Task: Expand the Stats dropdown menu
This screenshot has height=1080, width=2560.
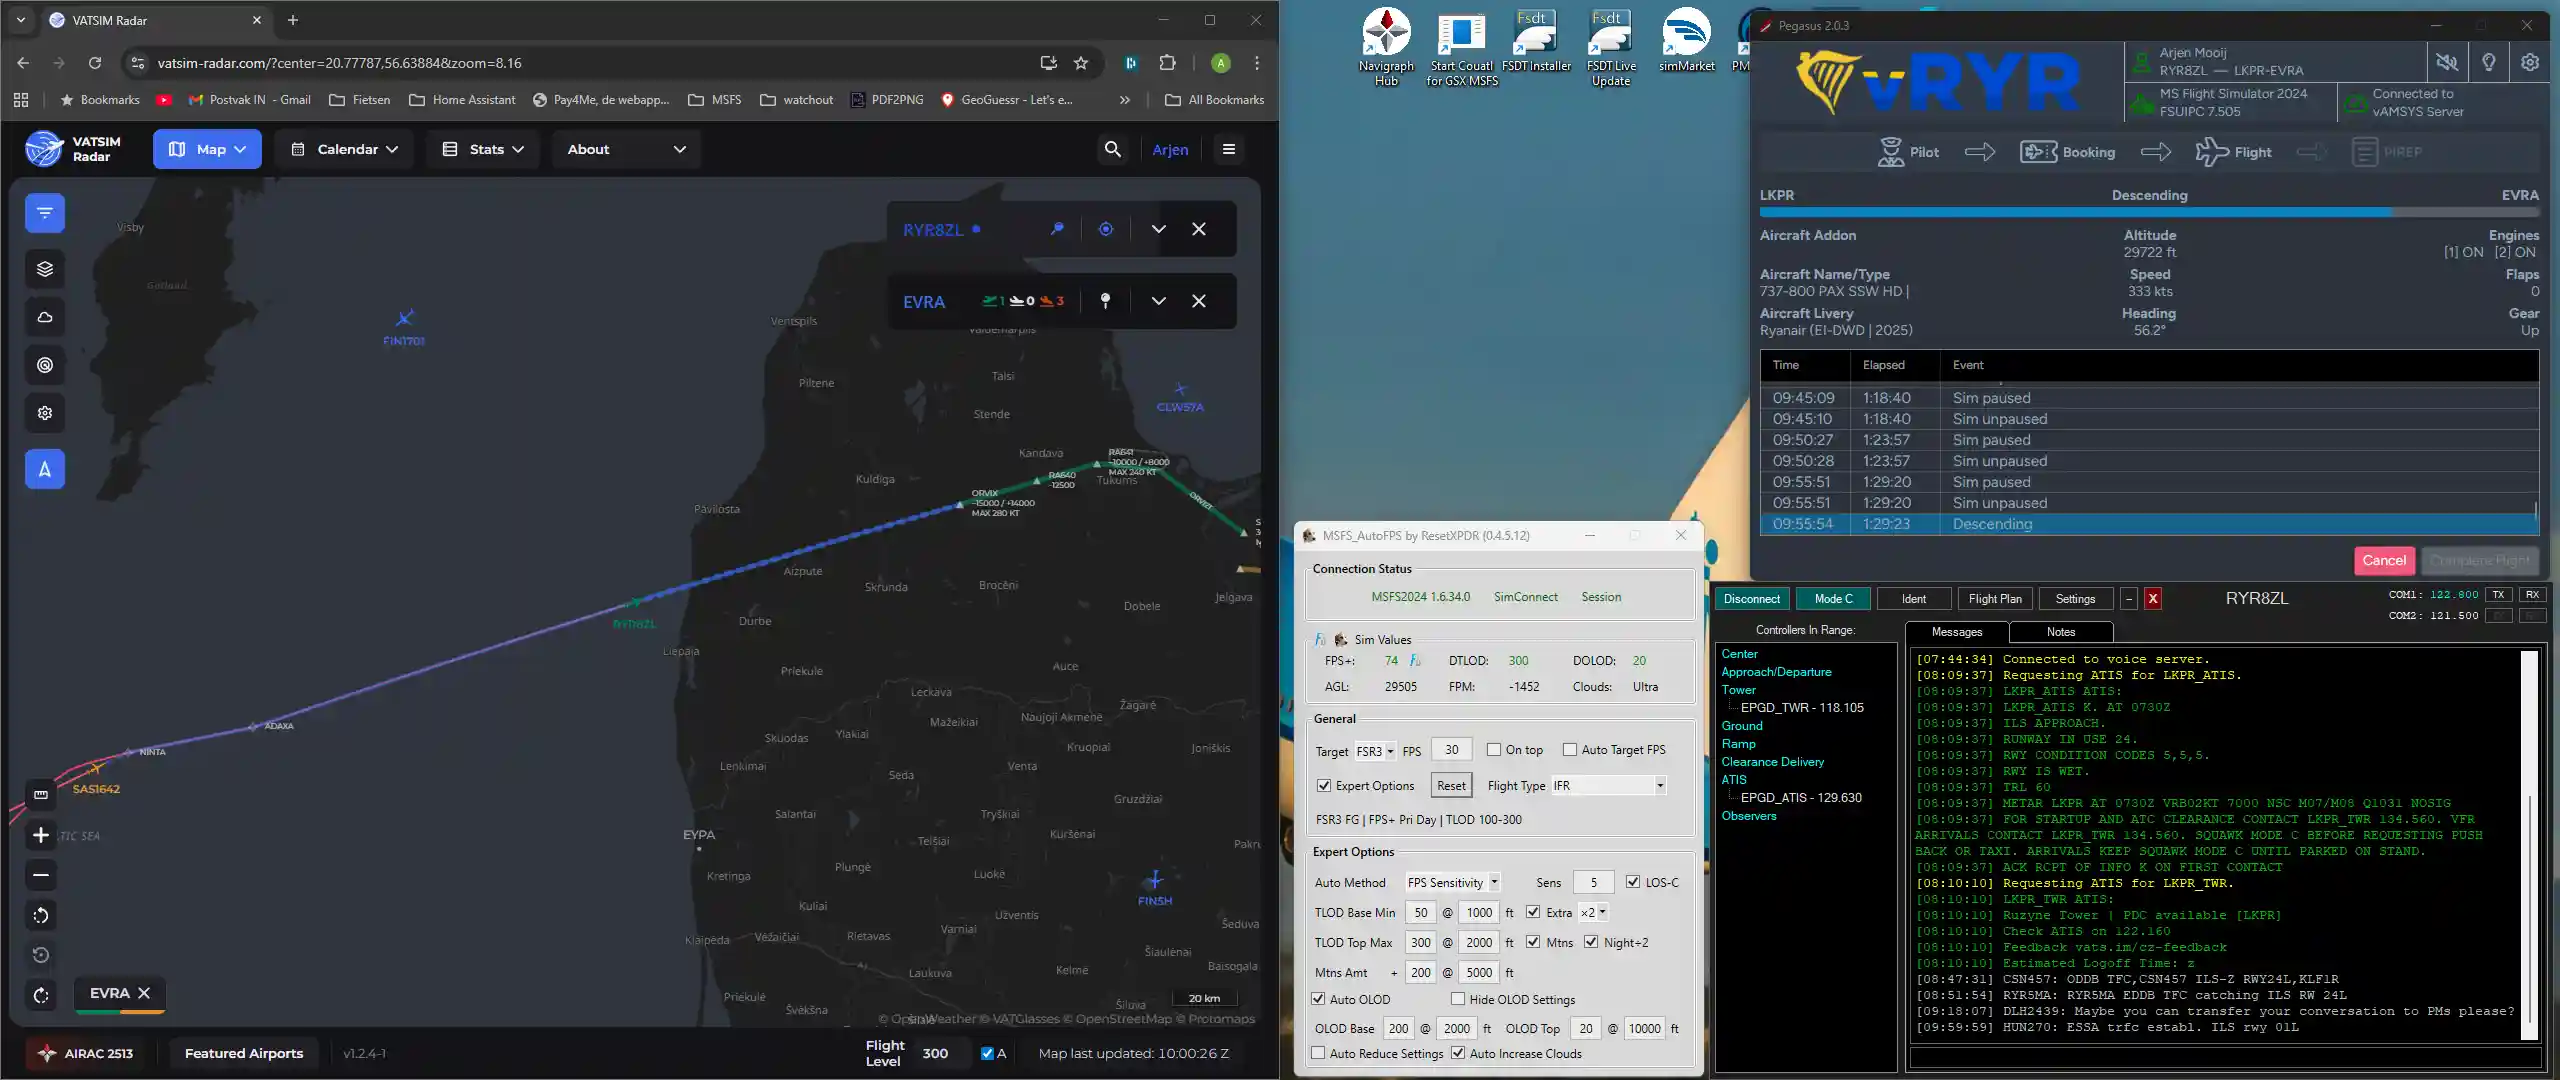Action: 483,149
